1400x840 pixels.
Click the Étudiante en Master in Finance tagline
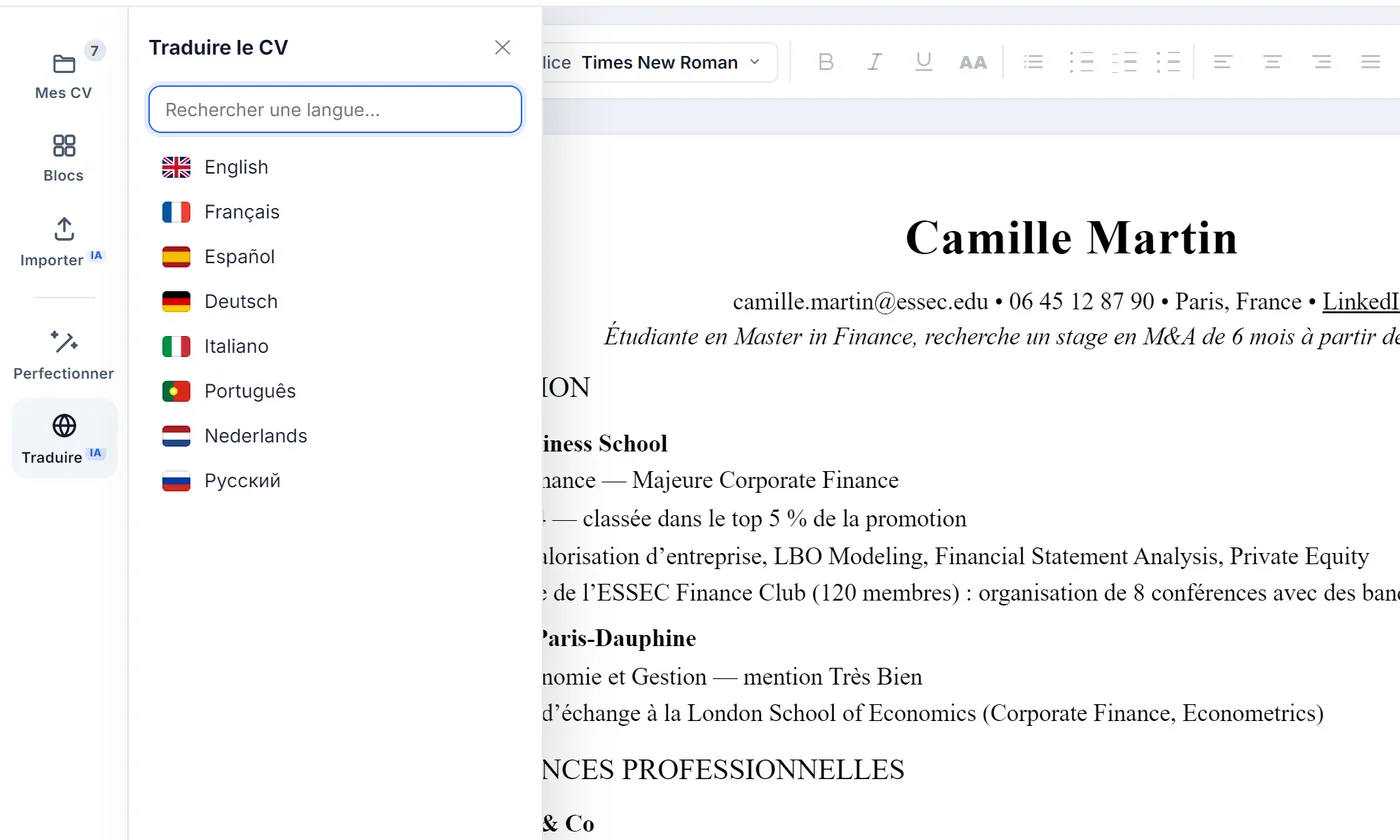tap(1001, 337)
